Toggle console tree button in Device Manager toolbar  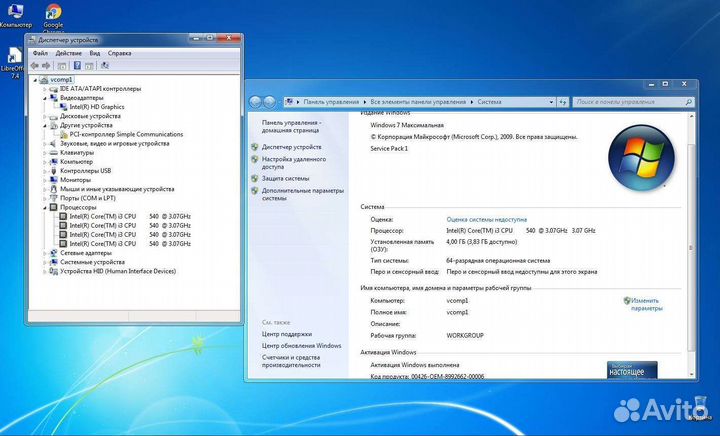tap(62, 66)
